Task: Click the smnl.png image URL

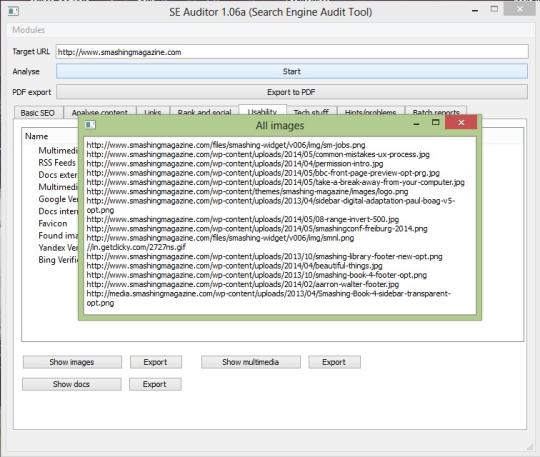Action: tap(220, 238)
